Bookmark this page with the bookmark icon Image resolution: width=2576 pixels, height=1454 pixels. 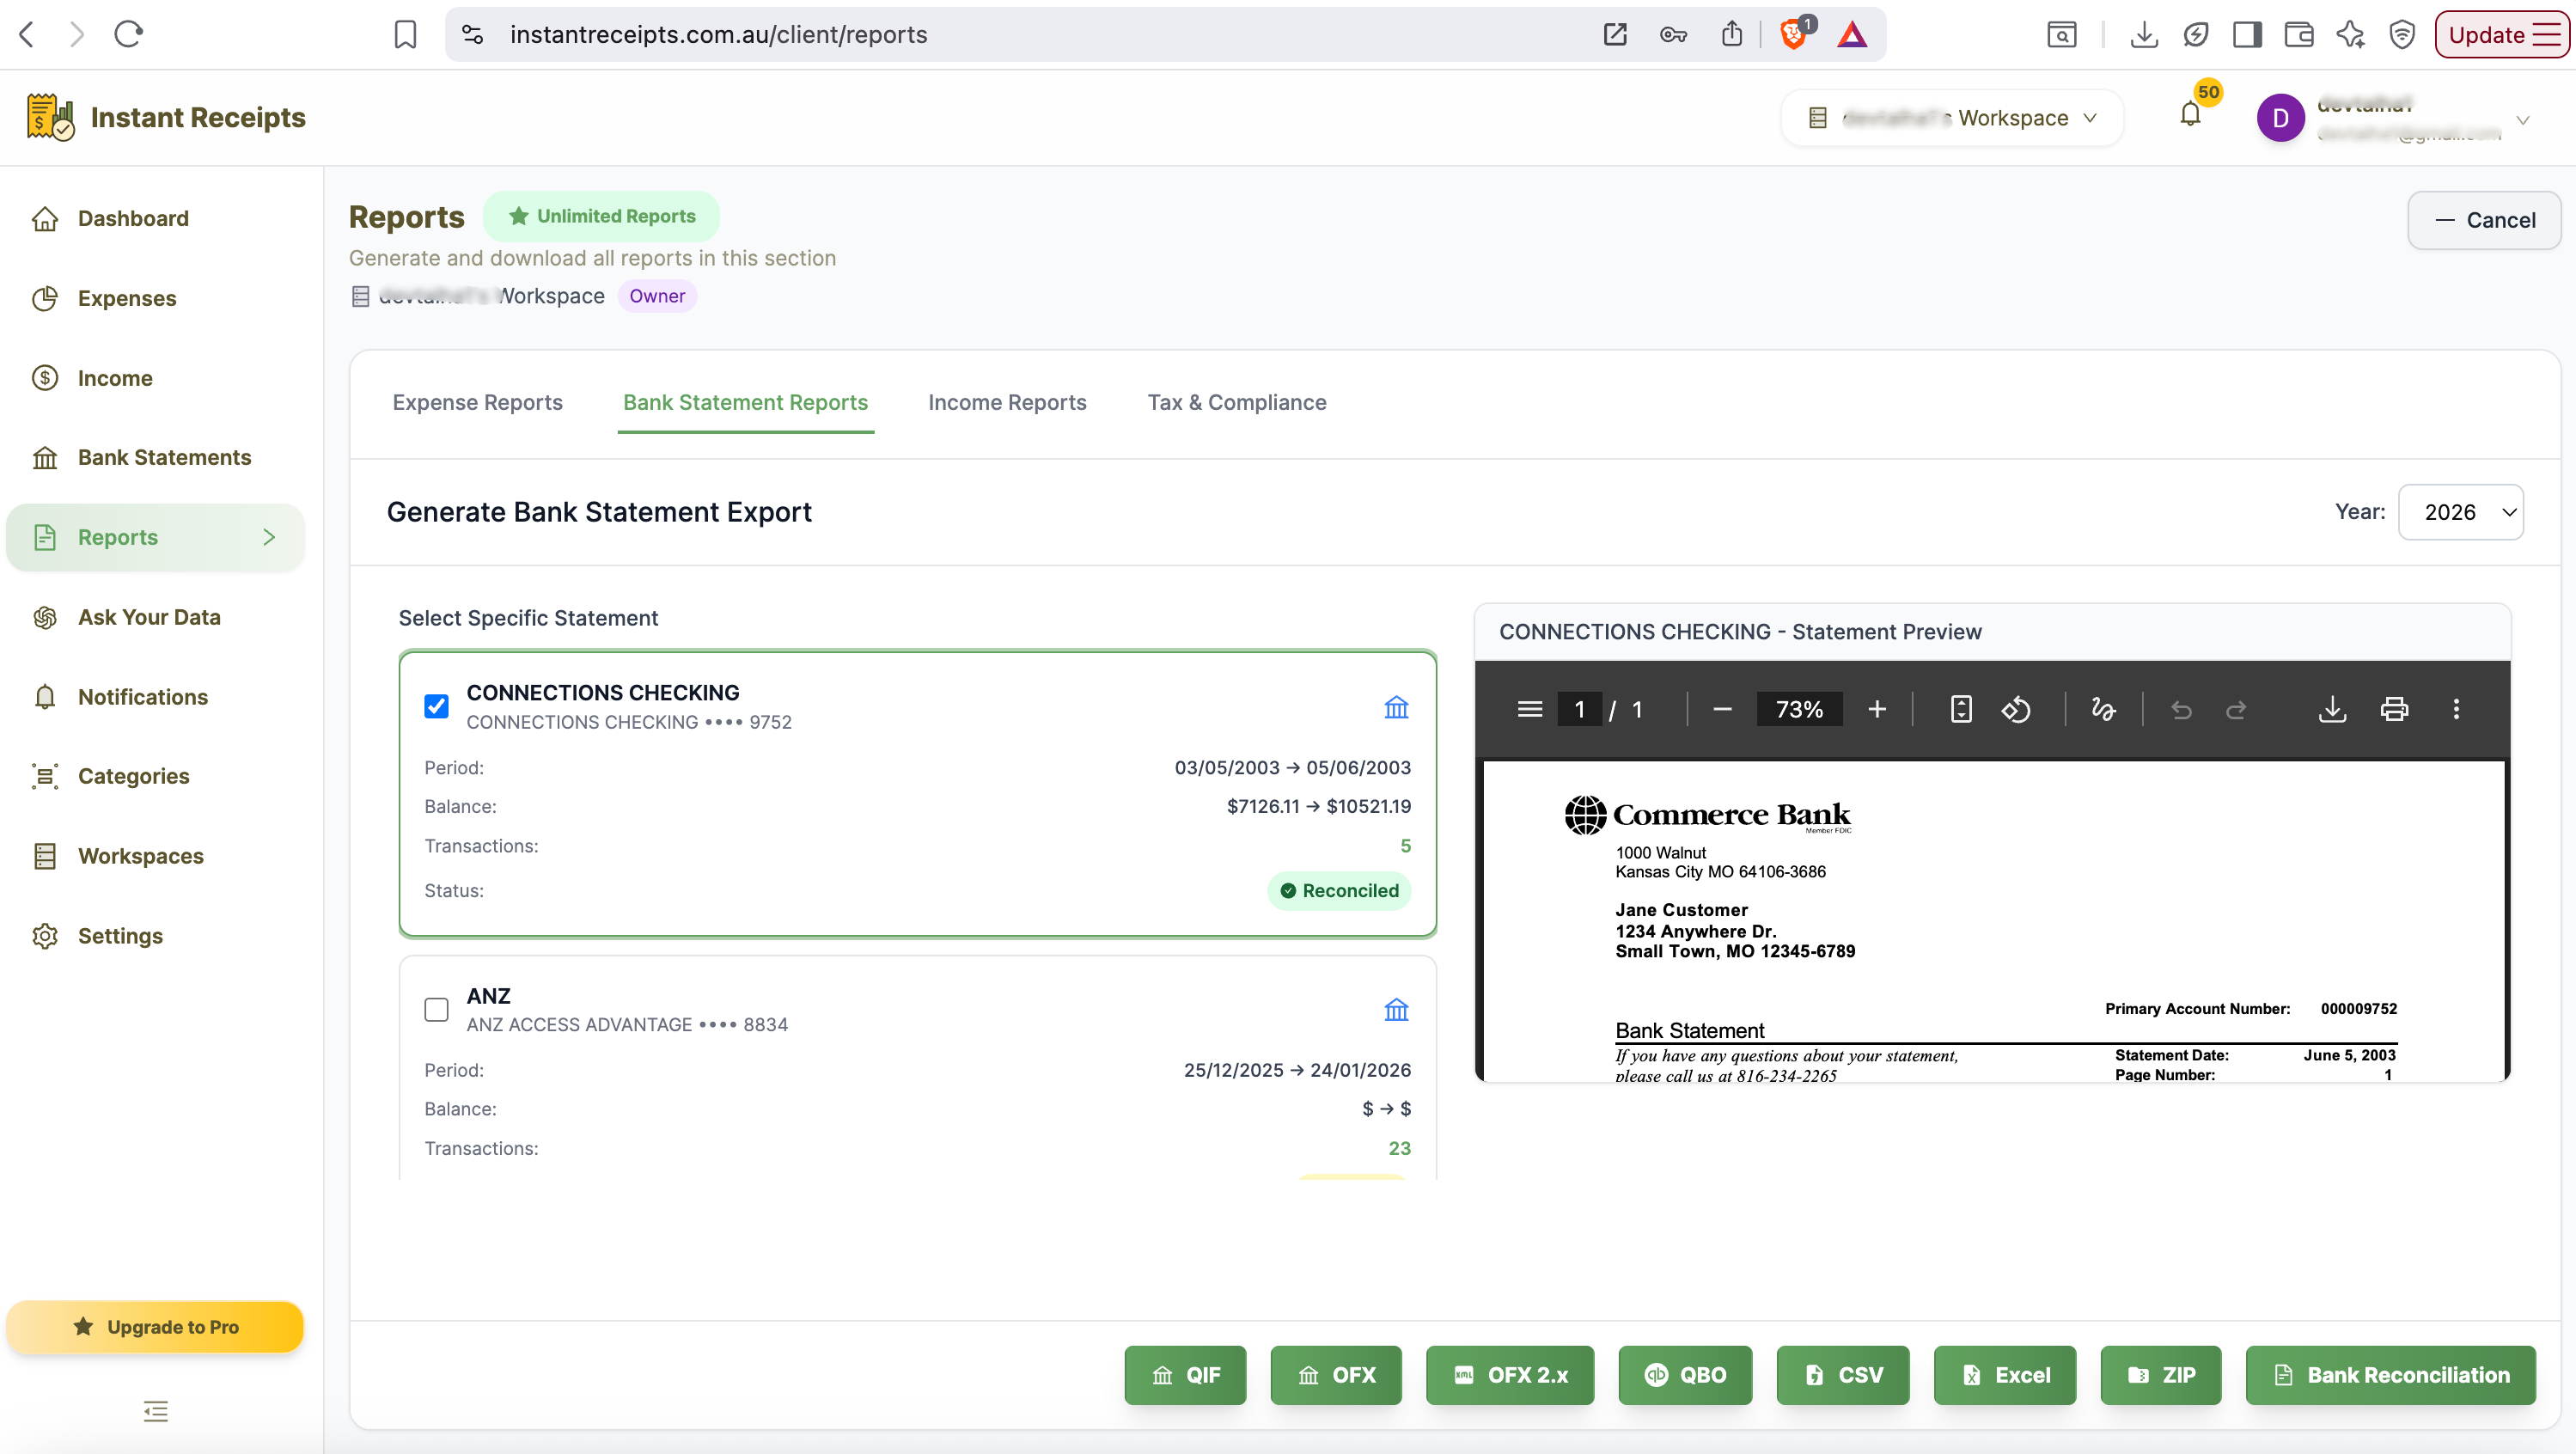[405, 35]
